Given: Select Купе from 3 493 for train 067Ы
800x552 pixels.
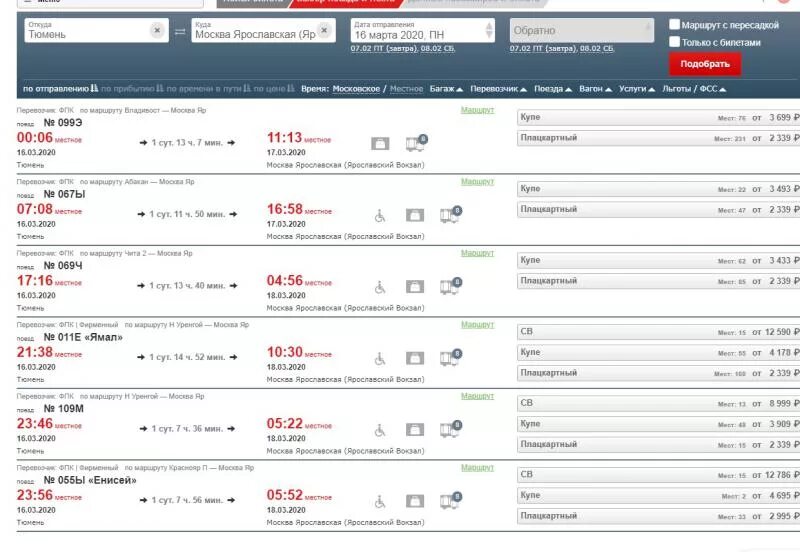Looking at the screenshot, I should pos(658,189).
